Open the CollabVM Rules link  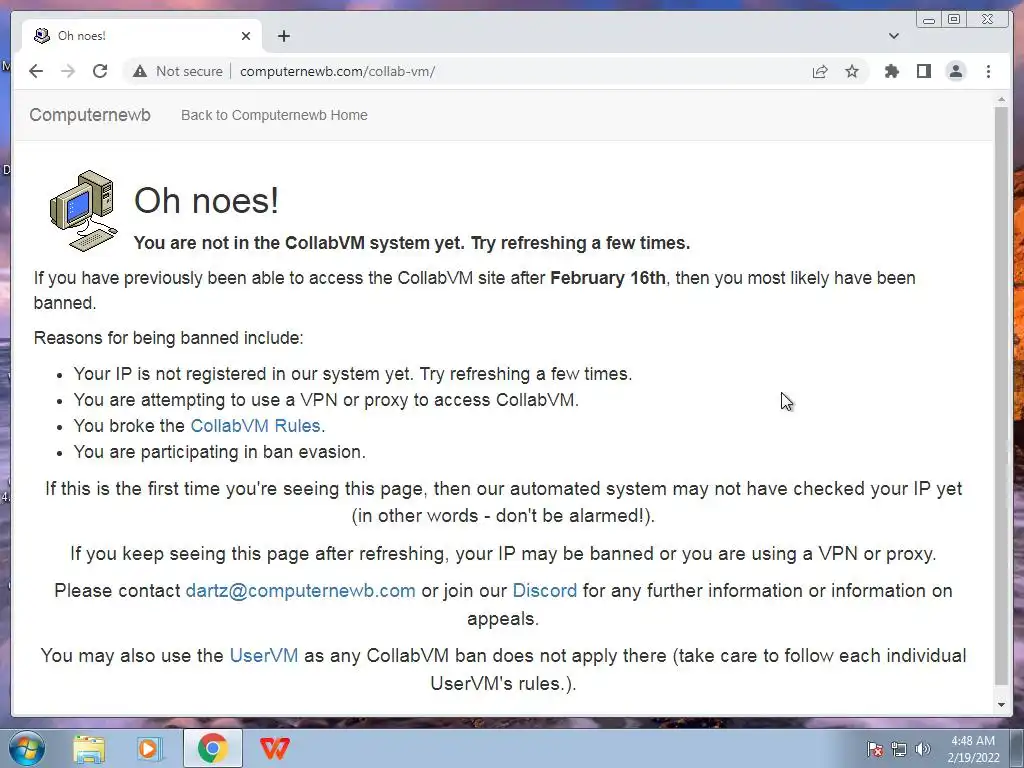255,426
